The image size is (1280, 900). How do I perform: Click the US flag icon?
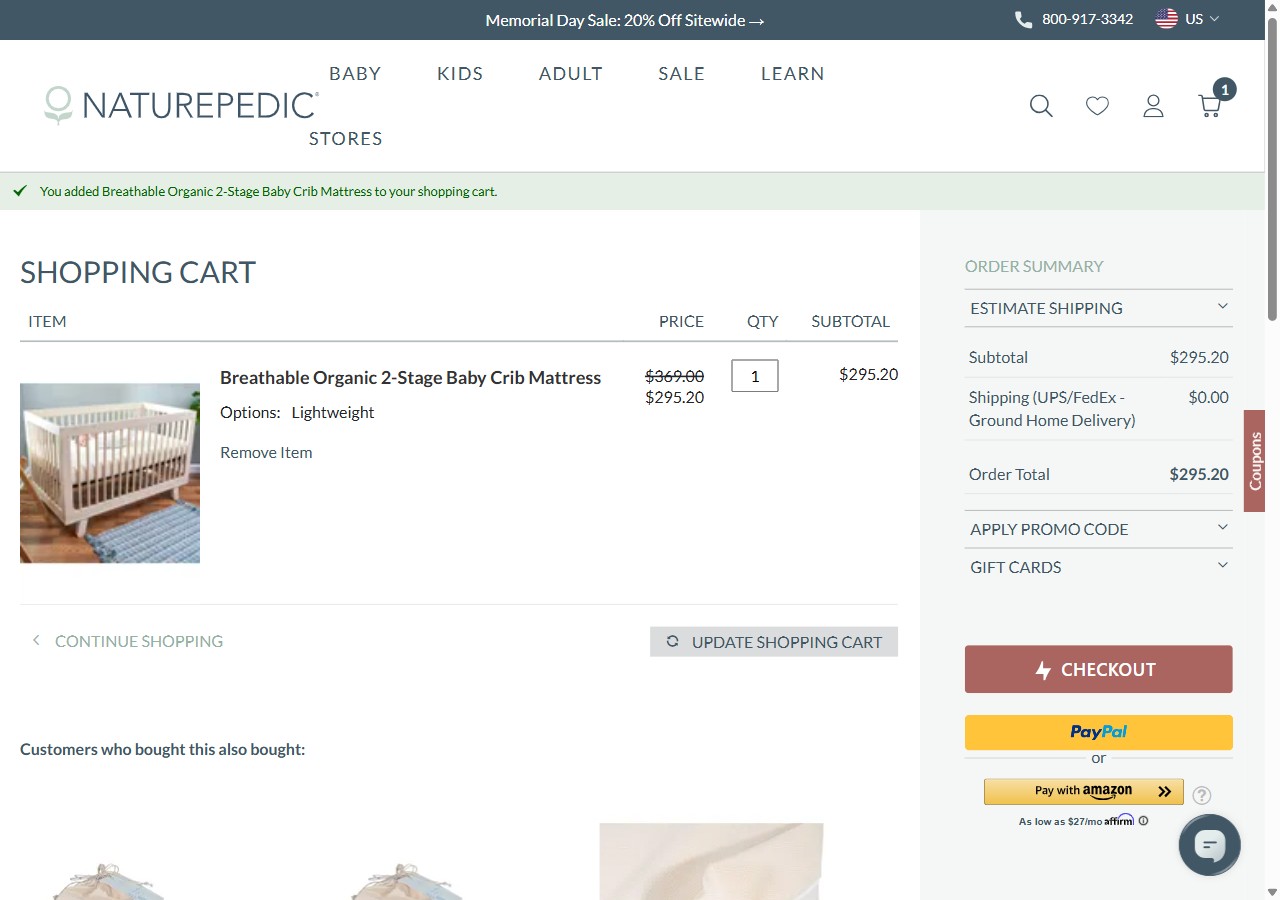pyautogui.click(x=1166, y=19)
